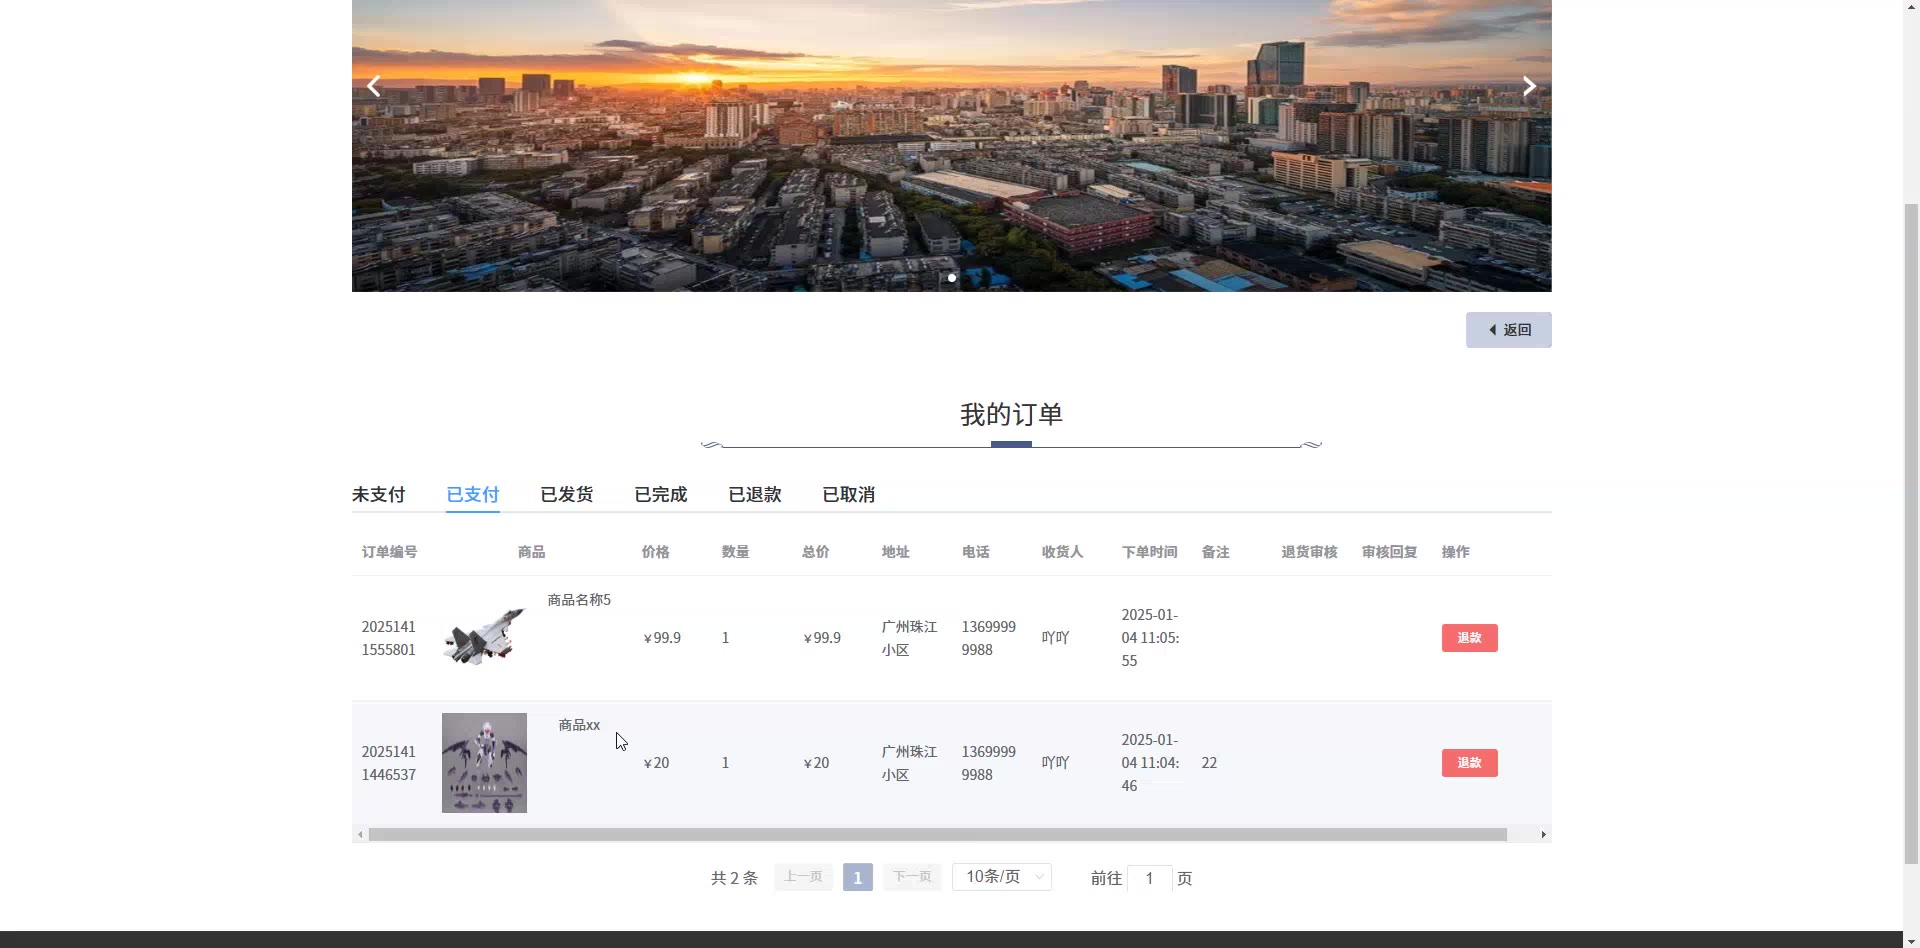Switch to 已支付 tab
Screen dimensions: 1920x948
pos(472,494)
